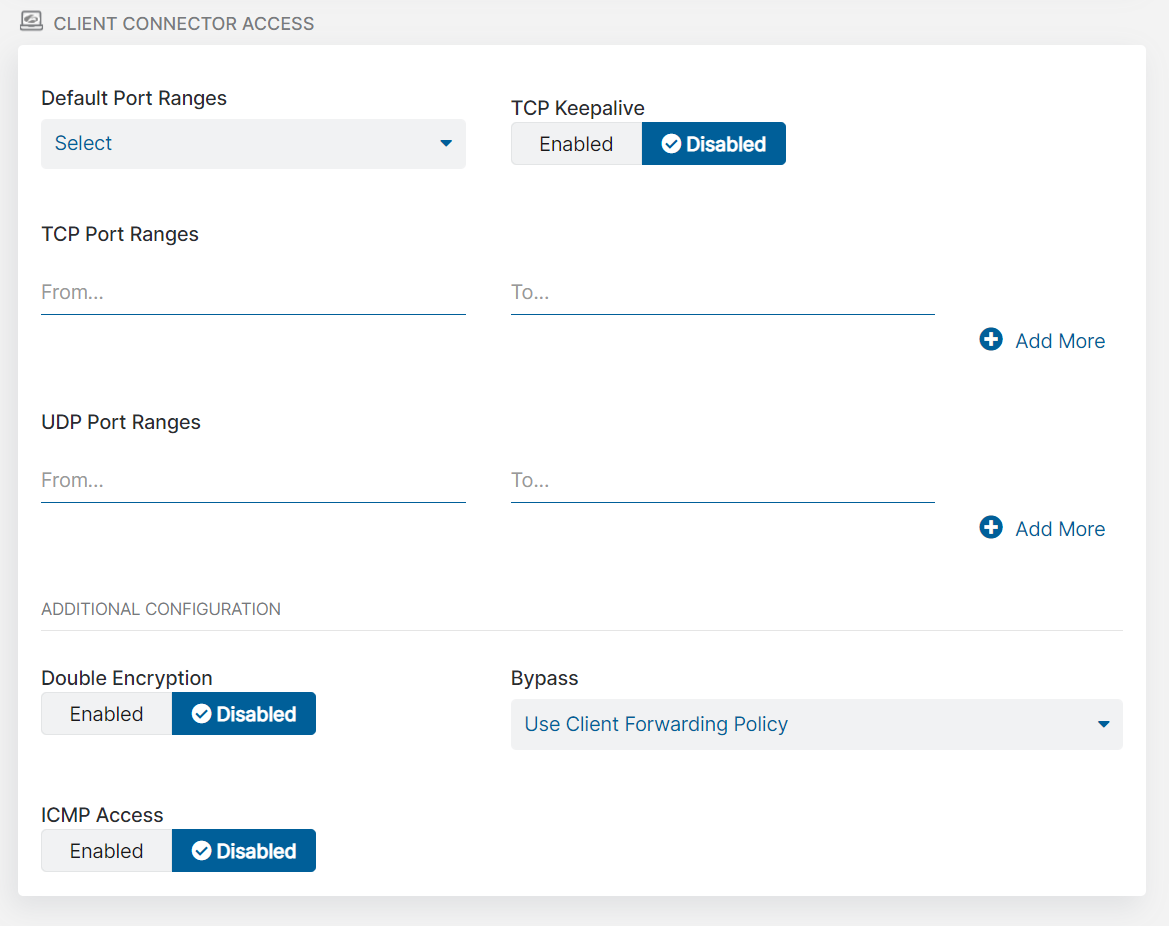Image resolution: width=1169 pixels, height=926 pixels.
Task: Click the plus icon for TCP Add More
Action: (x=991, y=340)
